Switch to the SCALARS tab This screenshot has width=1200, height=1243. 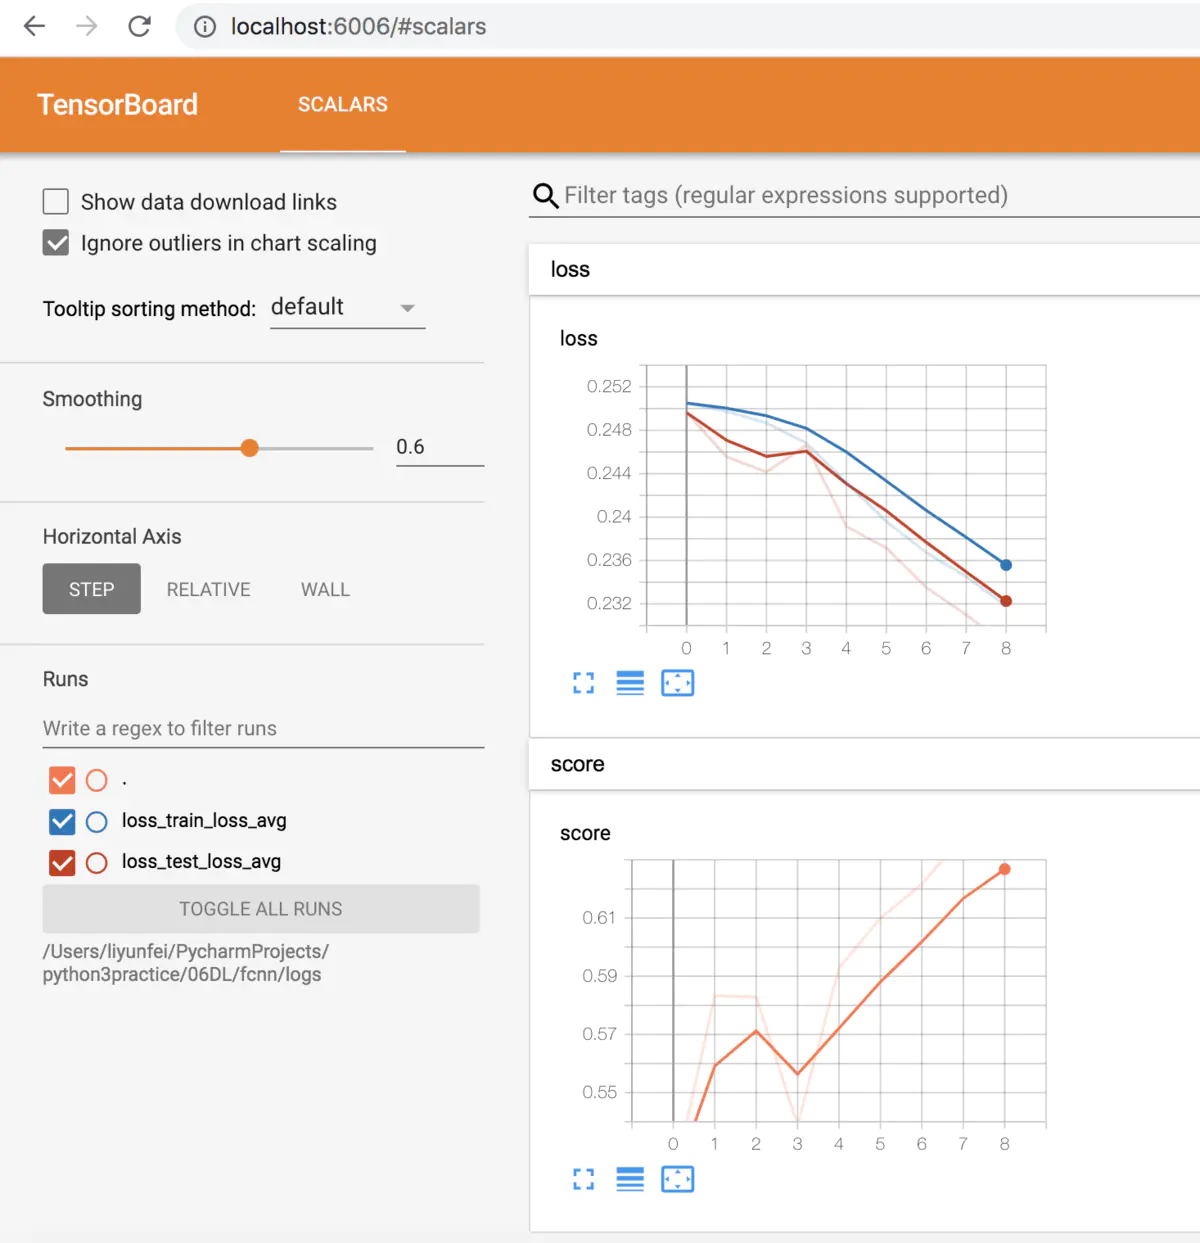(x=343, y=104)
